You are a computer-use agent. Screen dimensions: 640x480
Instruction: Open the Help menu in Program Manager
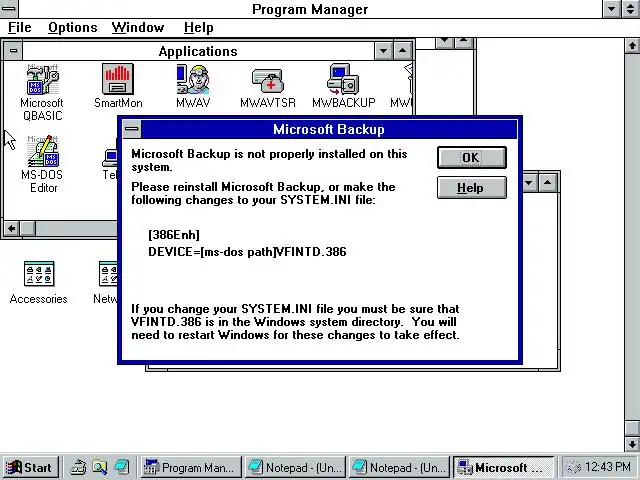(x=198, y=28)
